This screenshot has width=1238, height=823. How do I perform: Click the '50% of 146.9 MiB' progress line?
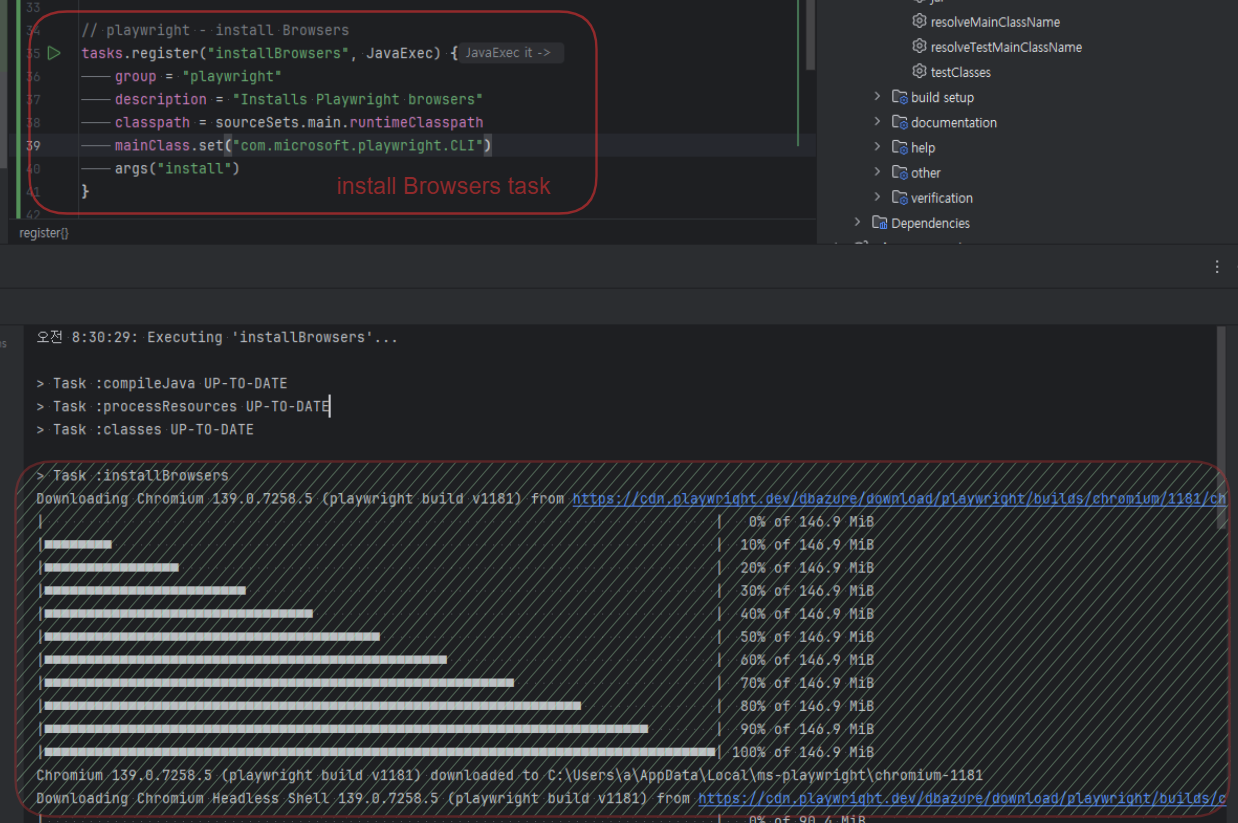pos(456,637)
